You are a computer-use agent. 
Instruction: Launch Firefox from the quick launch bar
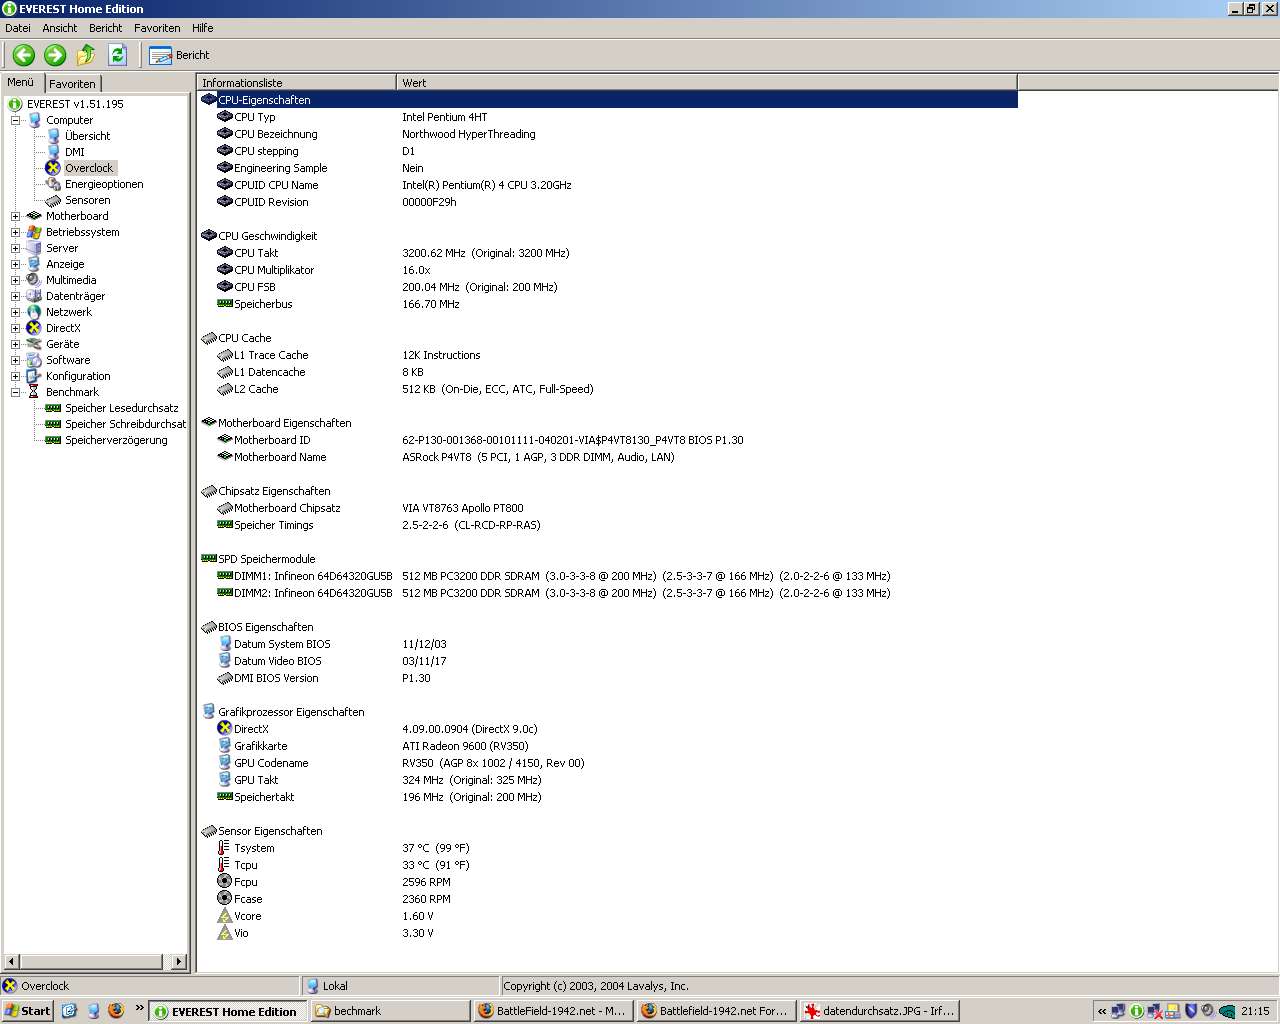[116, 1011]
